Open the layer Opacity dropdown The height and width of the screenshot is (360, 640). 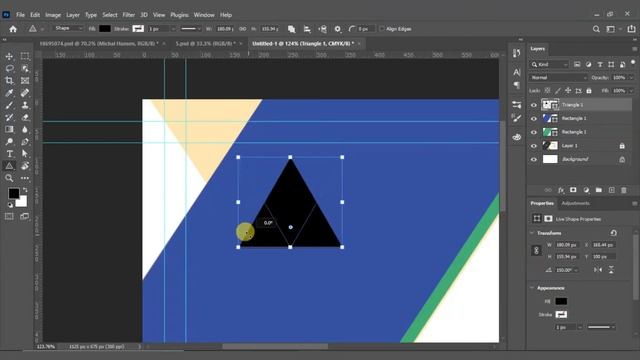[x=631, y=78]
